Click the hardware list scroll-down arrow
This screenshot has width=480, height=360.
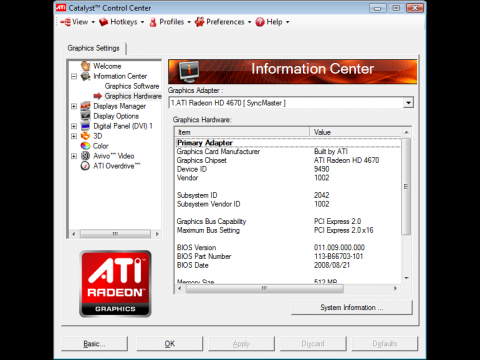[406, 278]
